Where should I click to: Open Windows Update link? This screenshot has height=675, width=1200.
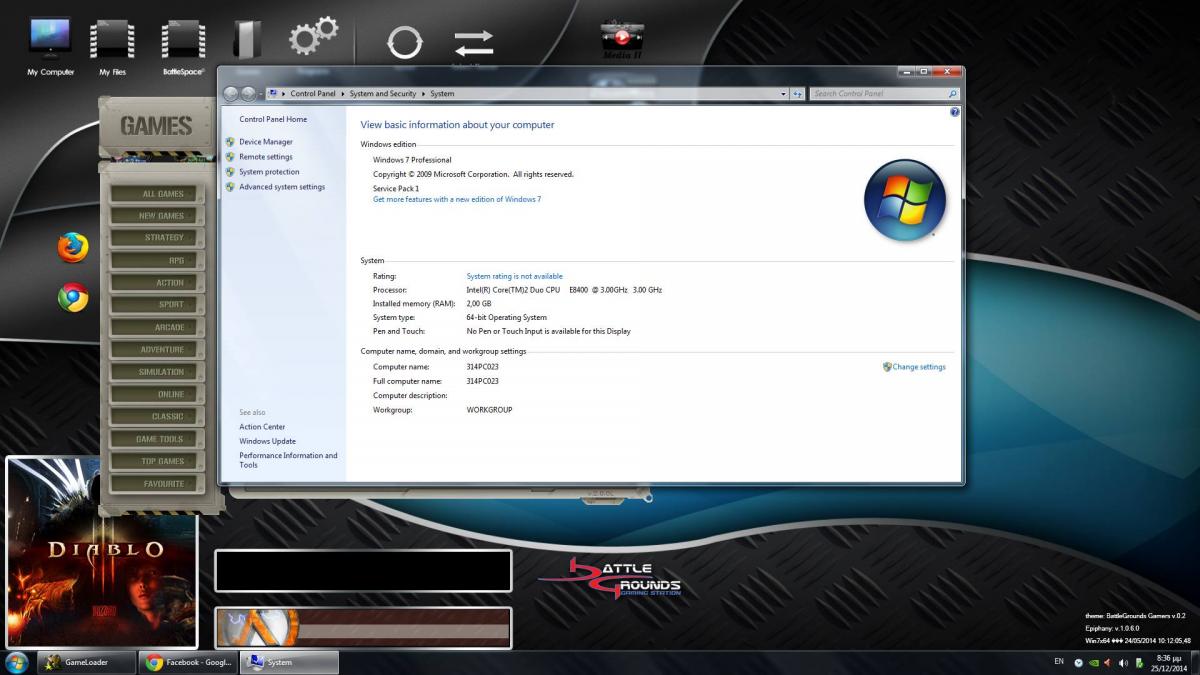click(267, 441)
